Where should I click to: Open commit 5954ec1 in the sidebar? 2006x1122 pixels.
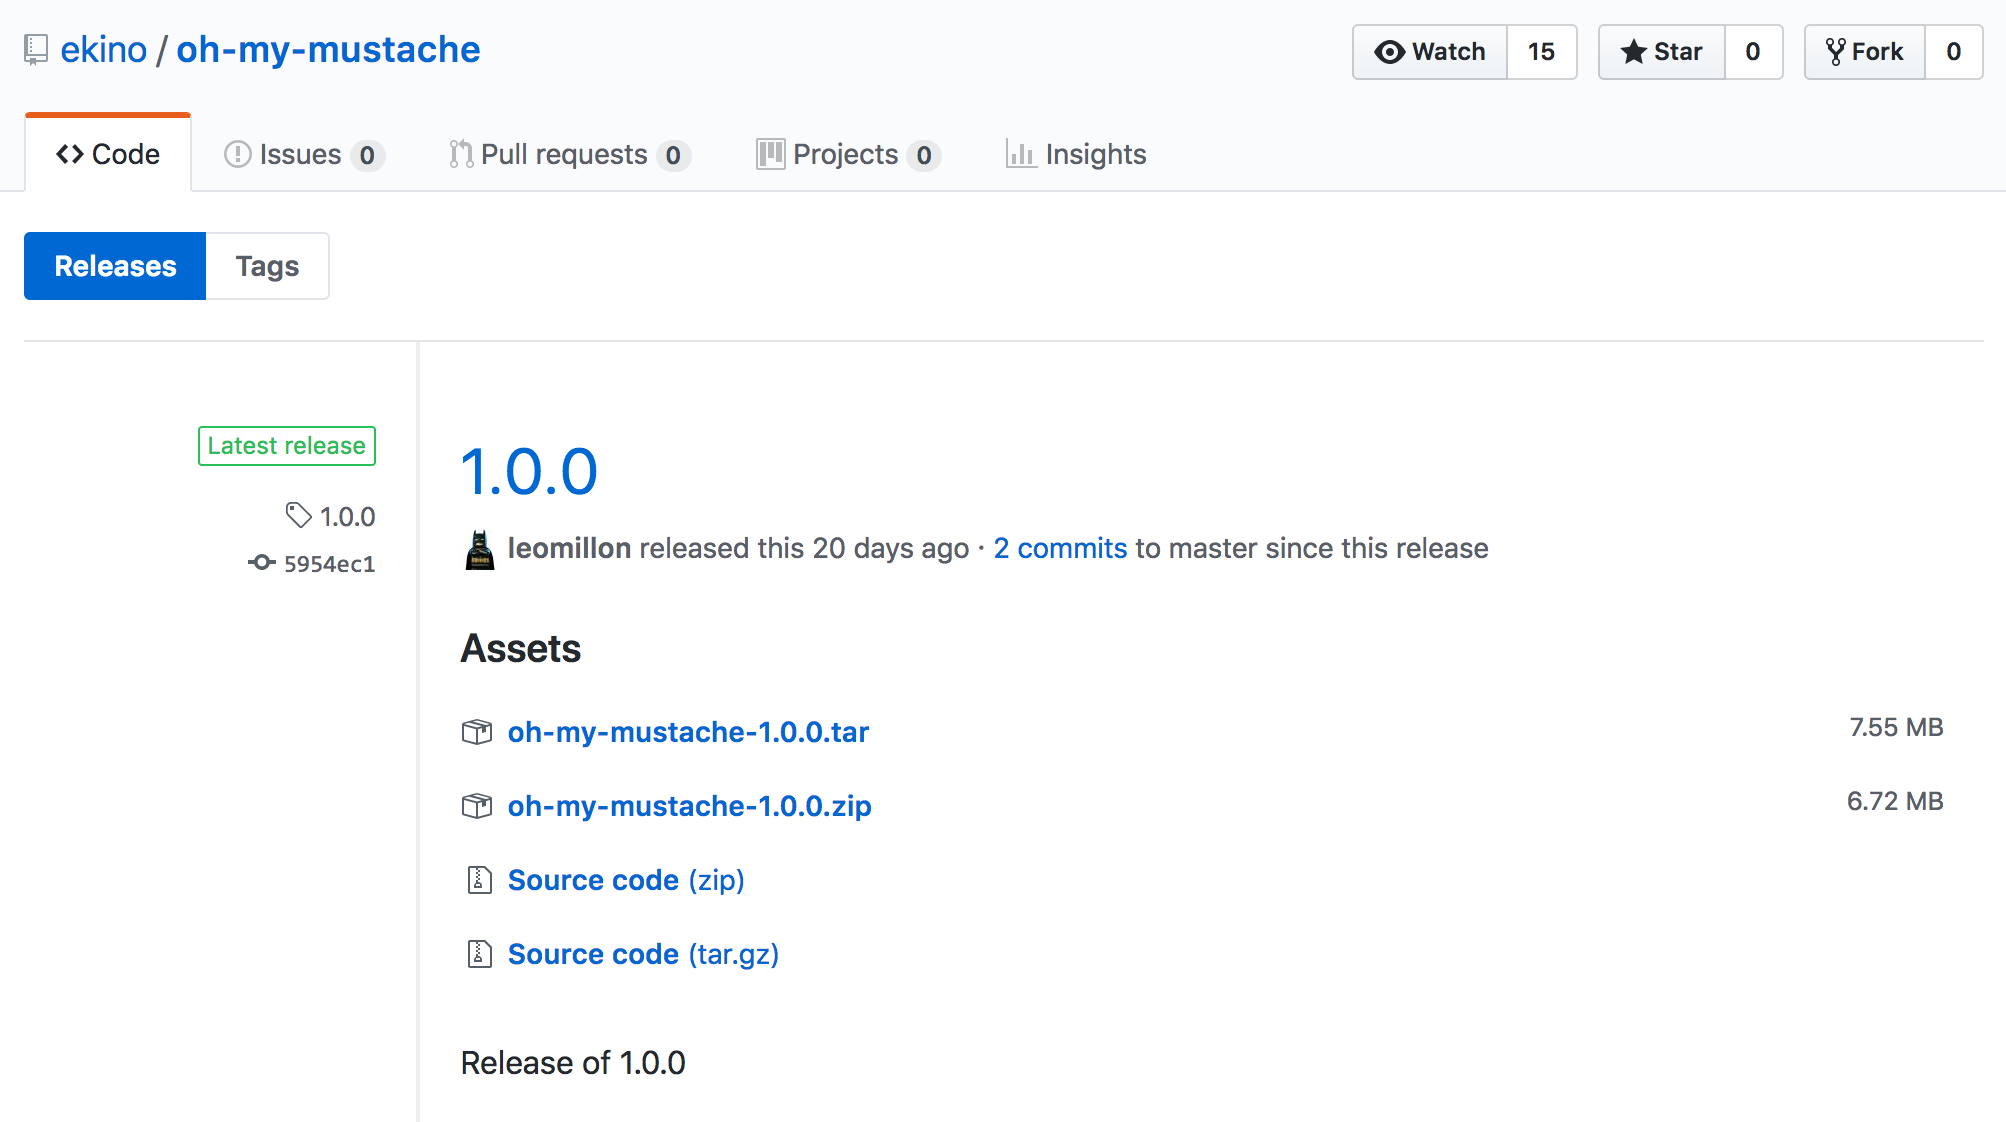(329, 564)
